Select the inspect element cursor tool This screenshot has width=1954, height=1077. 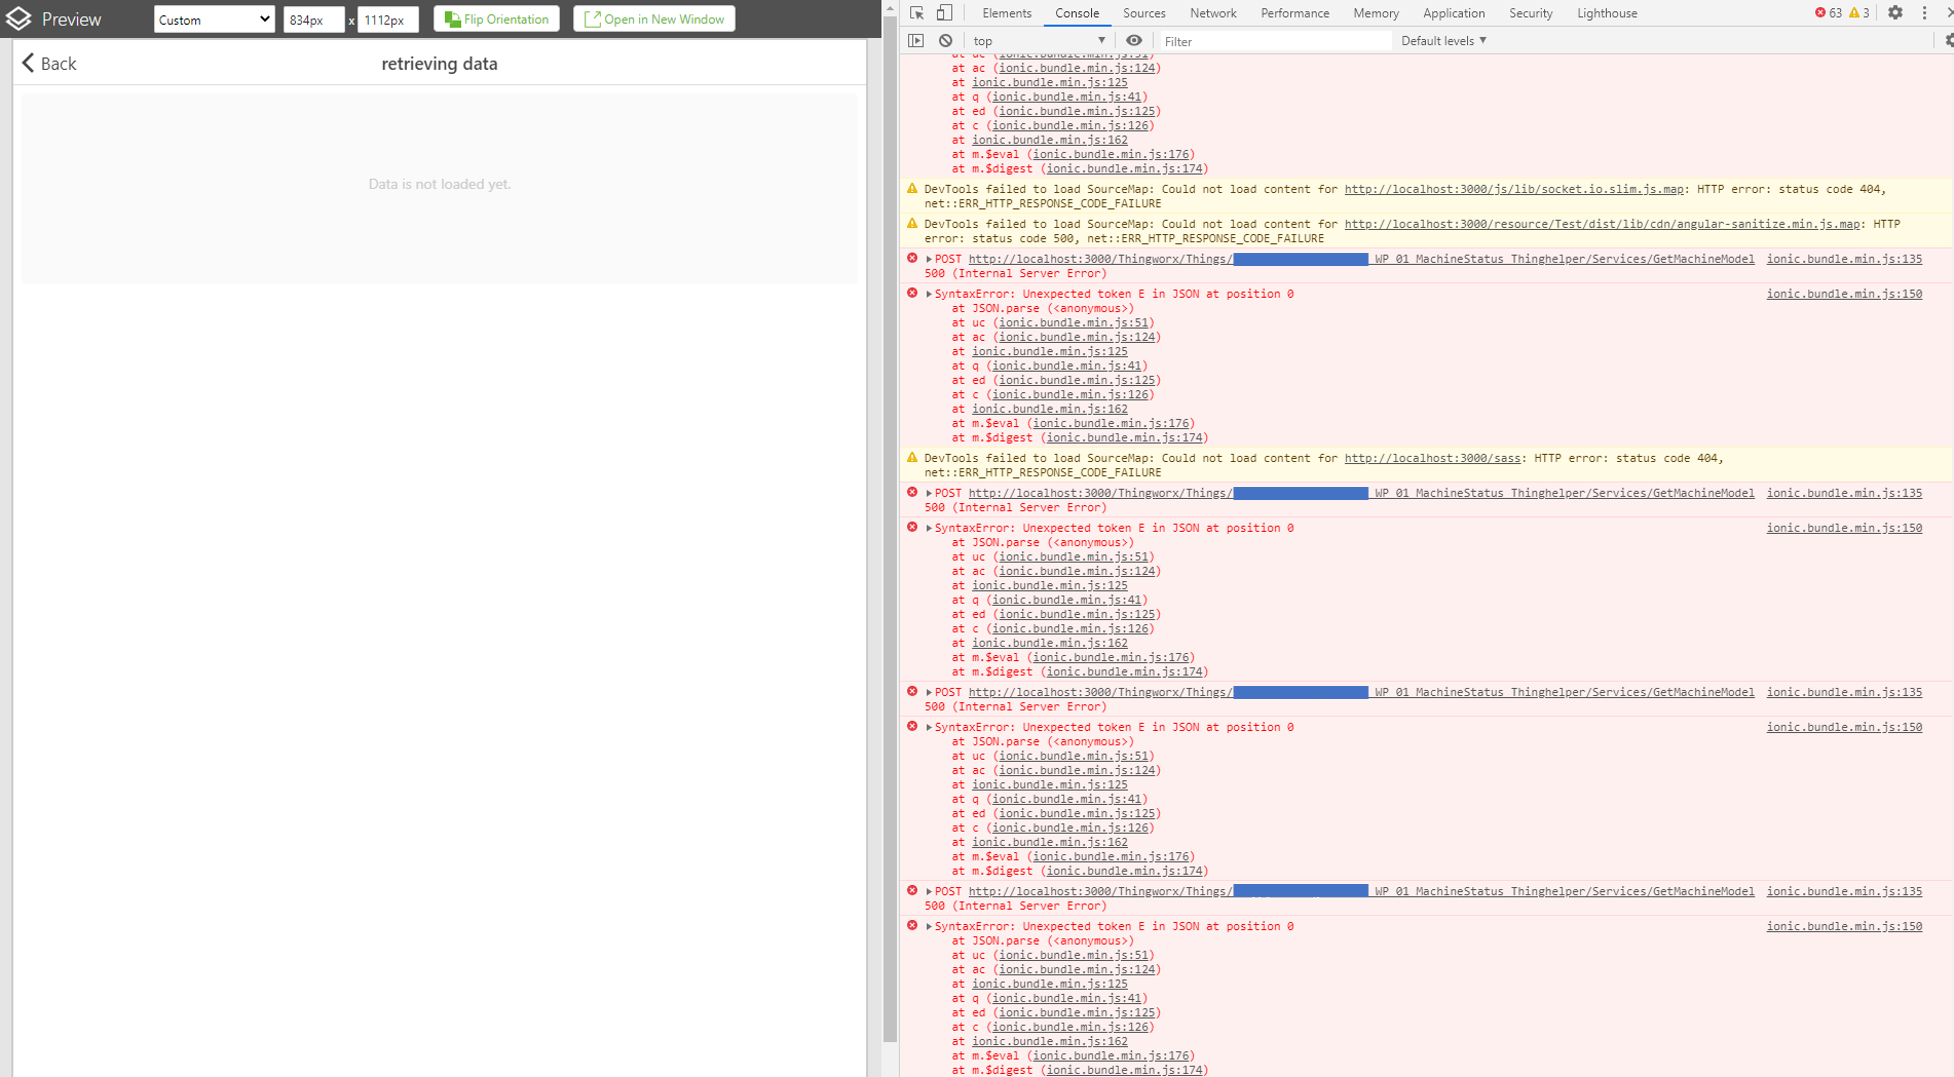[915, 12]
